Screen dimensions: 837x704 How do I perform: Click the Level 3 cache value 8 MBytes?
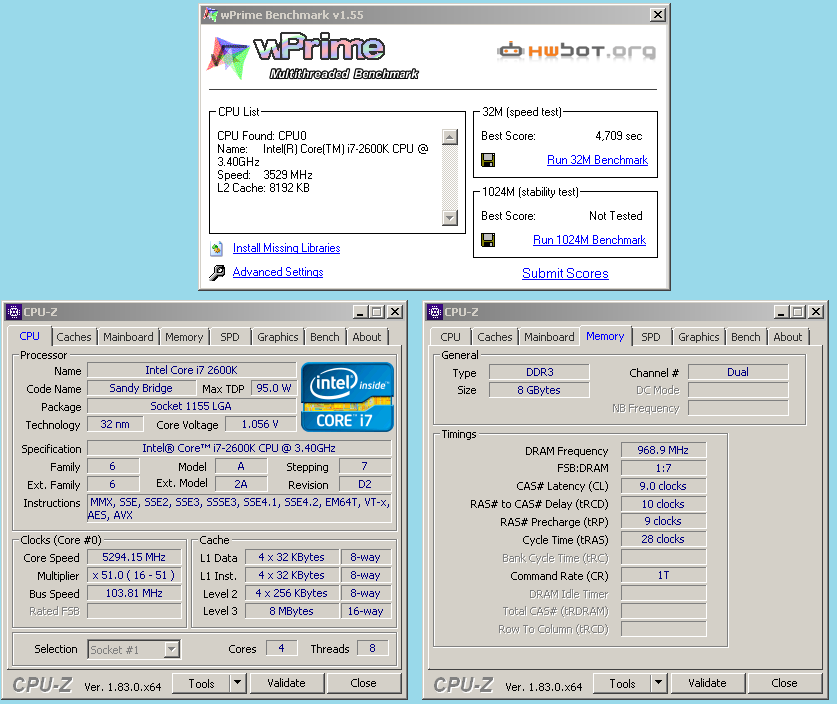[291, 611]
